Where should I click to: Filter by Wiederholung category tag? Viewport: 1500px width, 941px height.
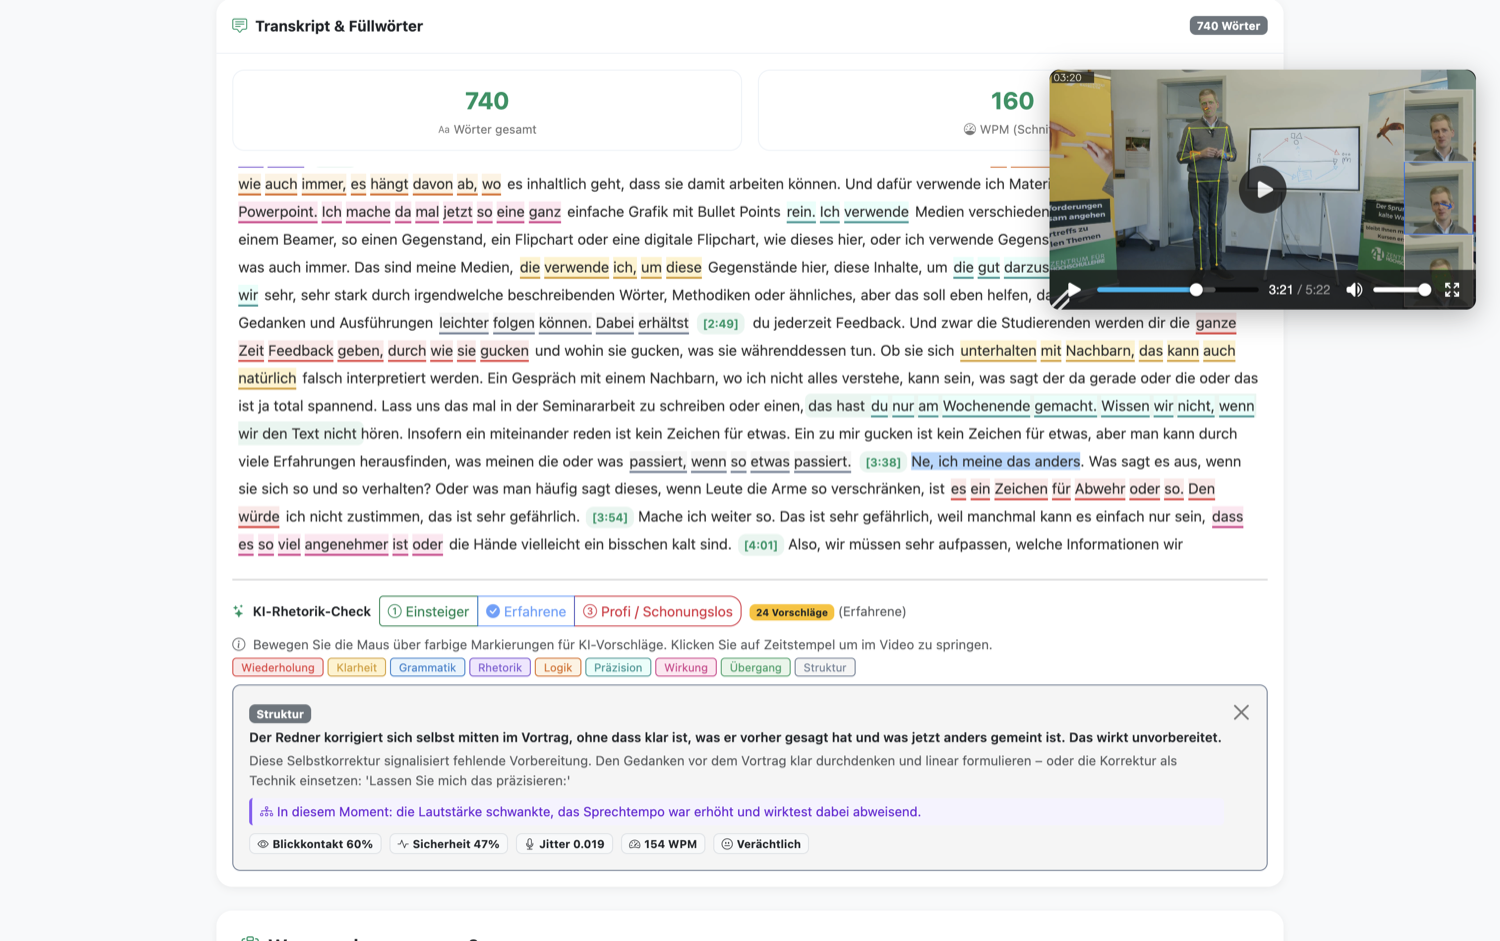point(277,667)
